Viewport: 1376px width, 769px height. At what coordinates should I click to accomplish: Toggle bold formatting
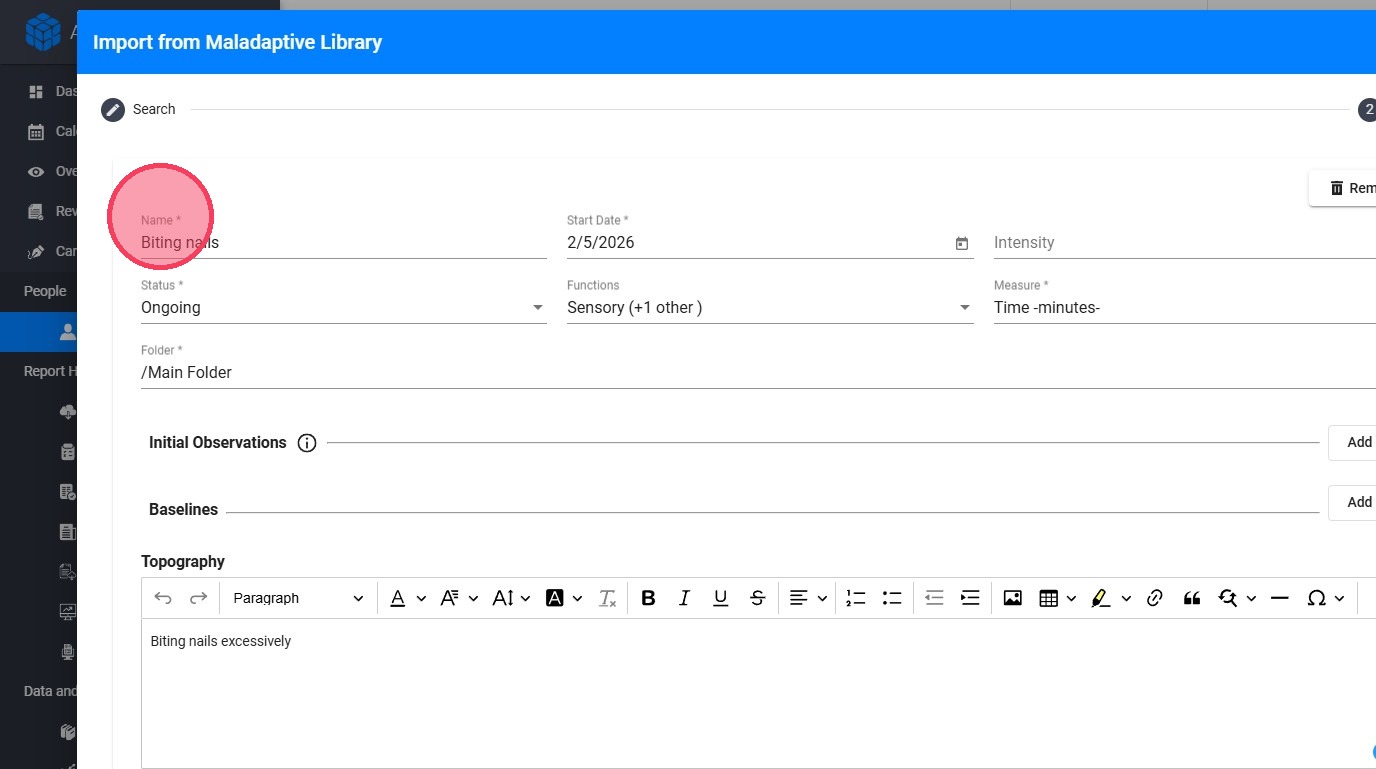(x=648, y=598)
